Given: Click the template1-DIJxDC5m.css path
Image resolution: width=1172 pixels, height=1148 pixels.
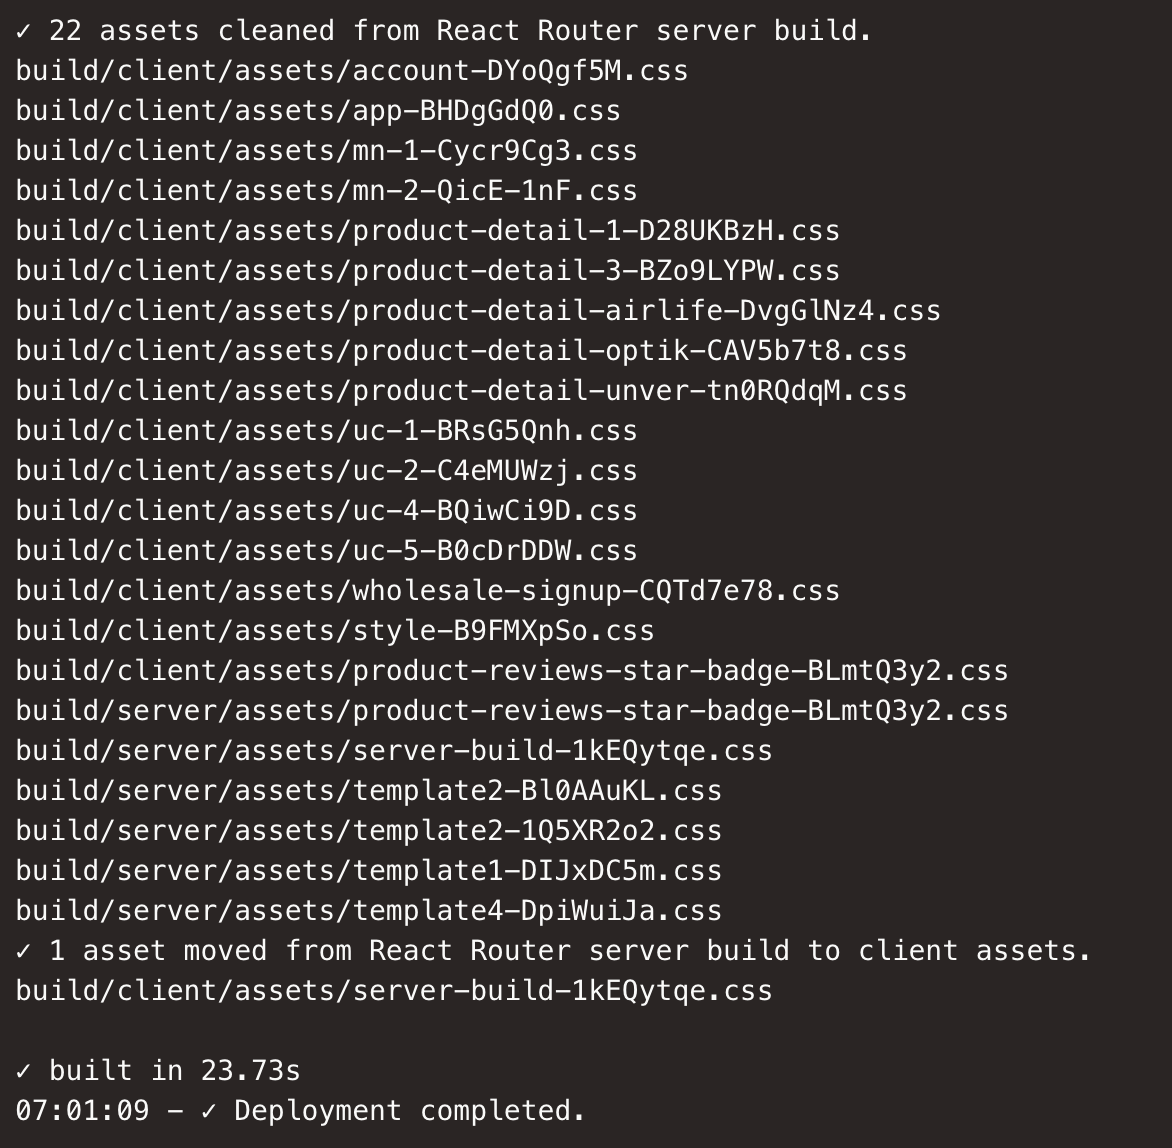Looking at the screenshot, I should pos(368,871).
